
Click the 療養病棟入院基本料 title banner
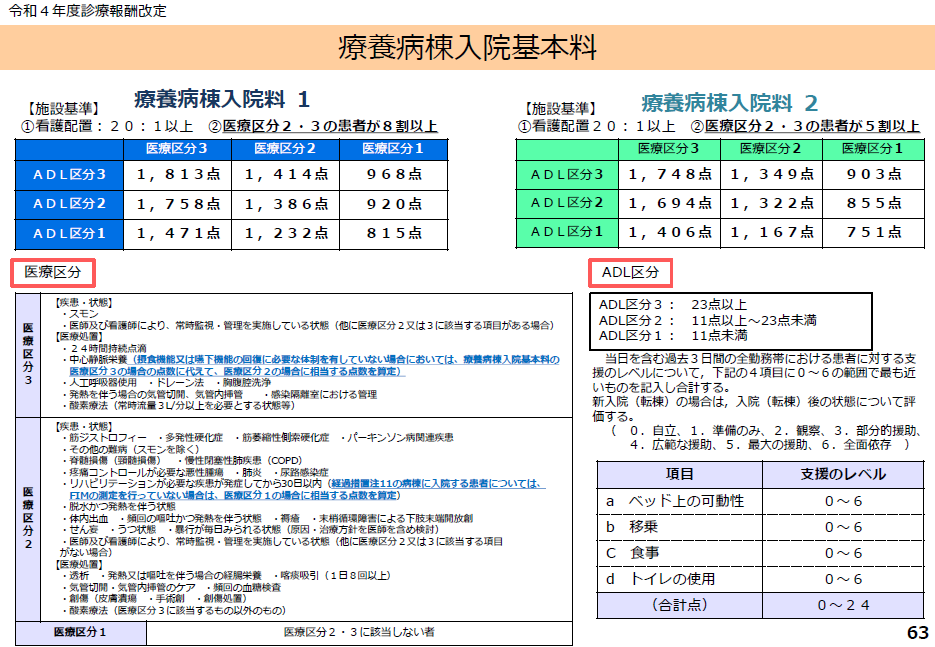tap(467, 47)
